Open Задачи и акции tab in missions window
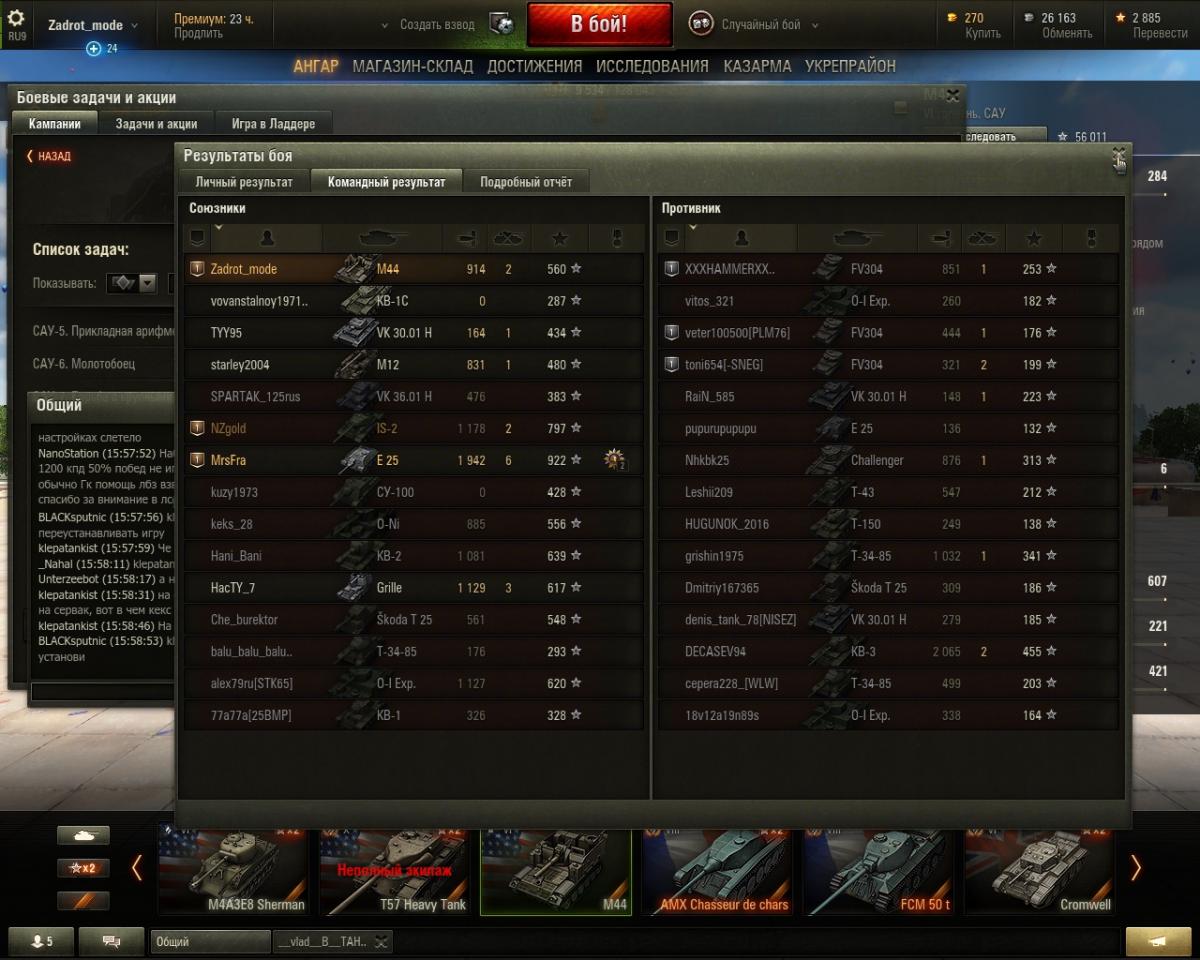 pos(156,124)
